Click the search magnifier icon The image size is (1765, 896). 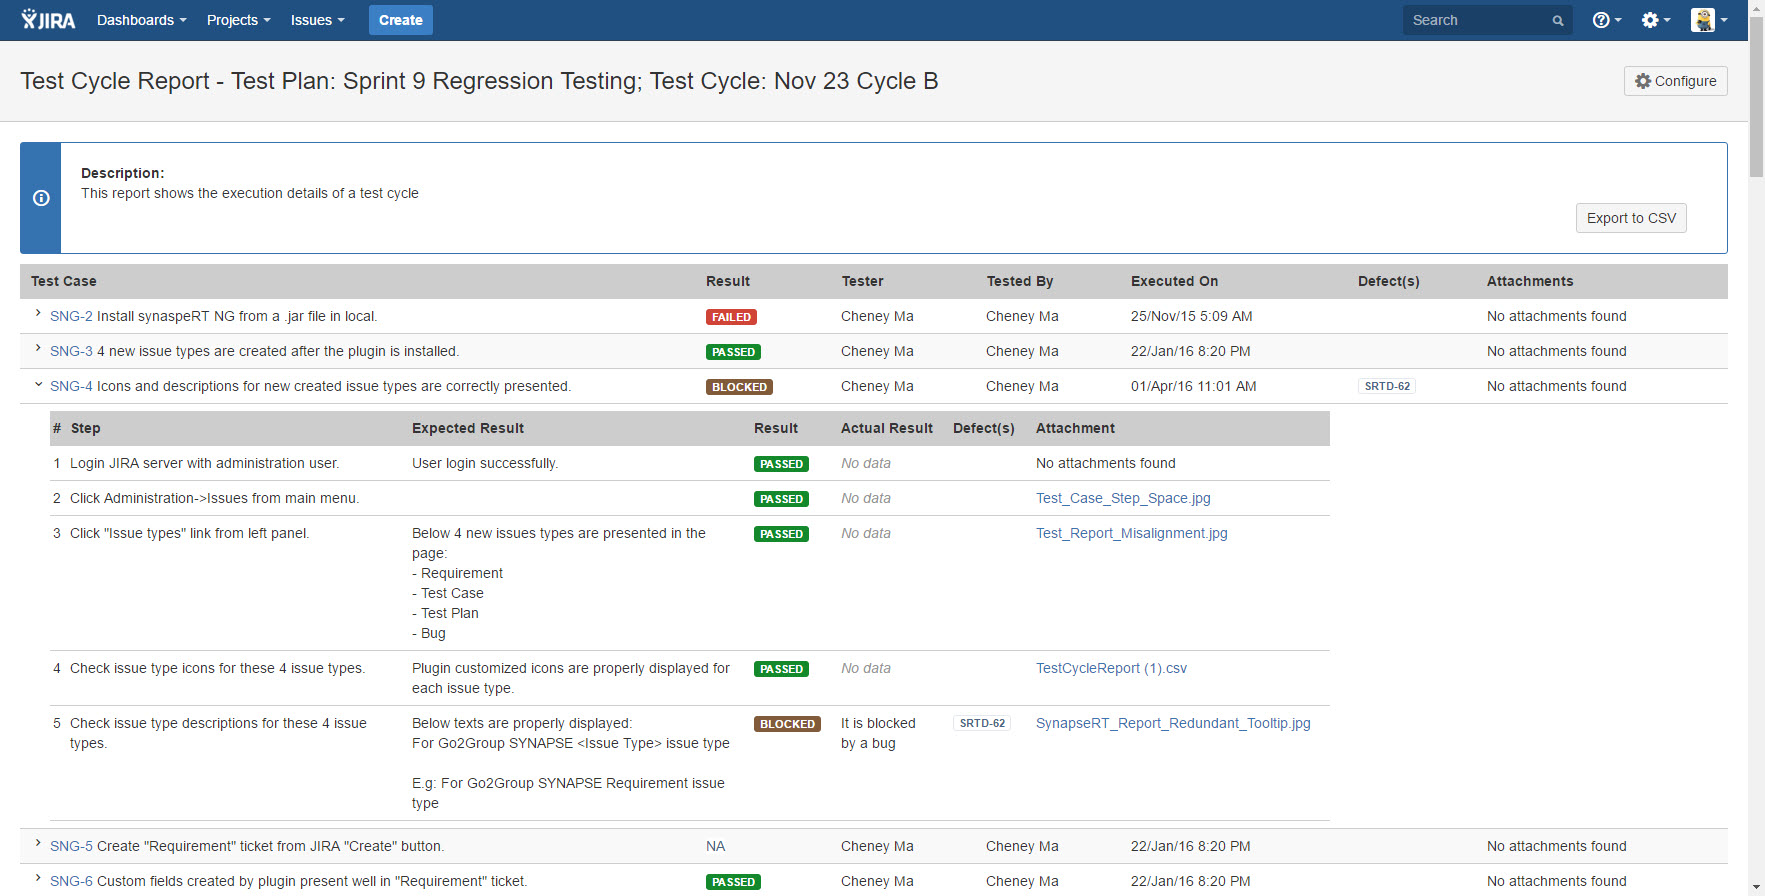[1557, 21]
